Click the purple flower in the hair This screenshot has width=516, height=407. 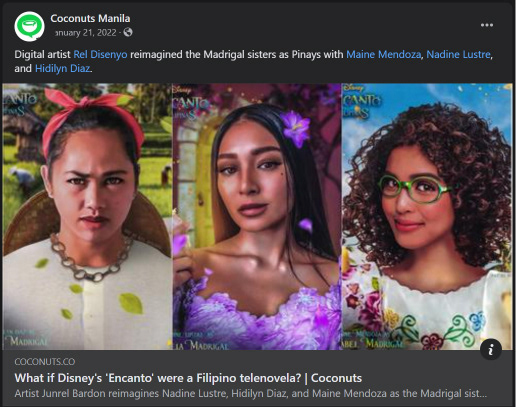(295, 128)
